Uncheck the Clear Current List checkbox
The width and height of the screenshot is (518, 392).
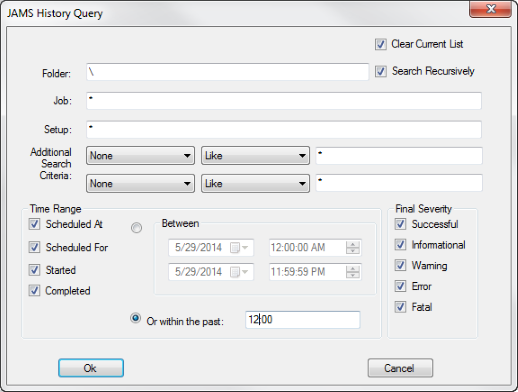[x=381, y=44]
